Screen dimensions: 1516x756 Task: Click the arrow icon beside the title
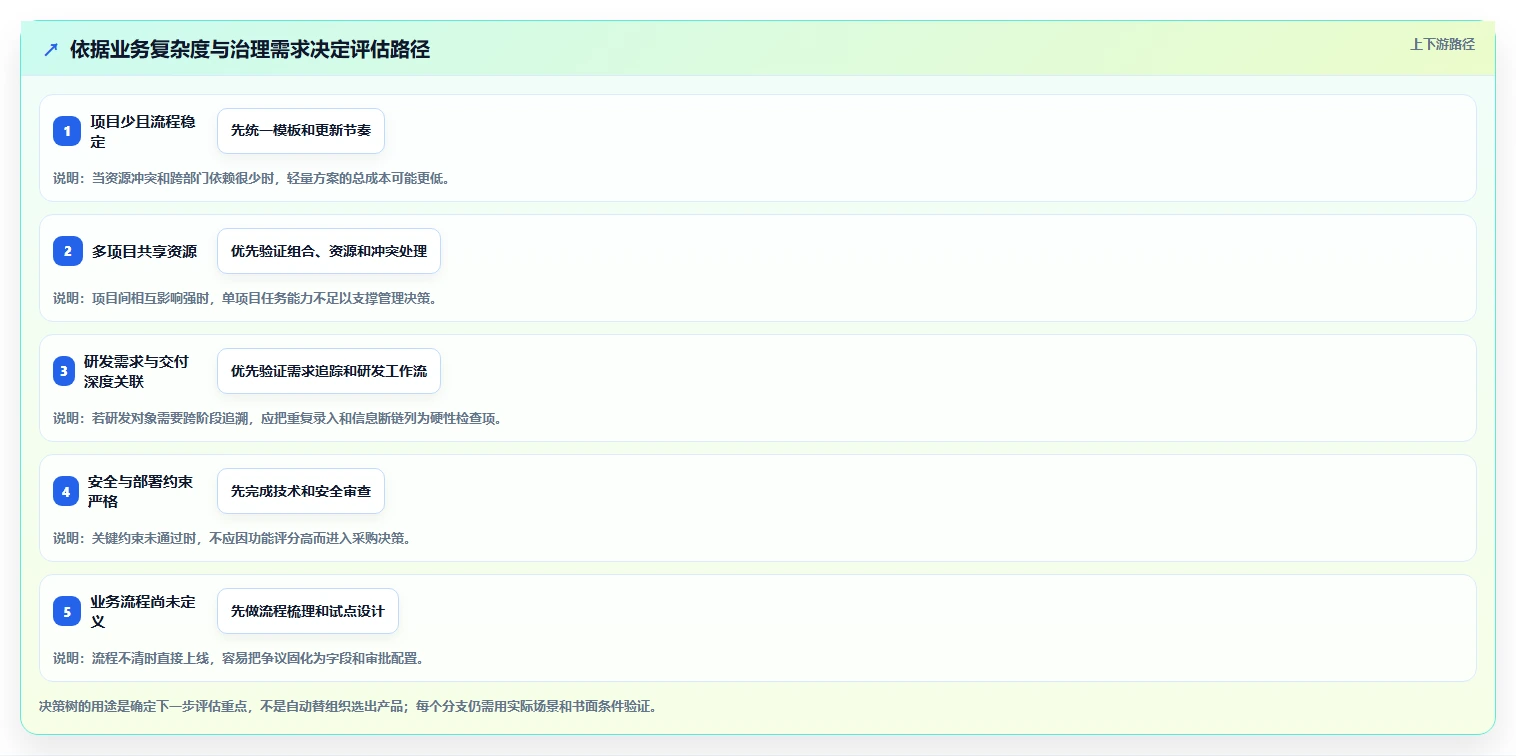(51, 49)
